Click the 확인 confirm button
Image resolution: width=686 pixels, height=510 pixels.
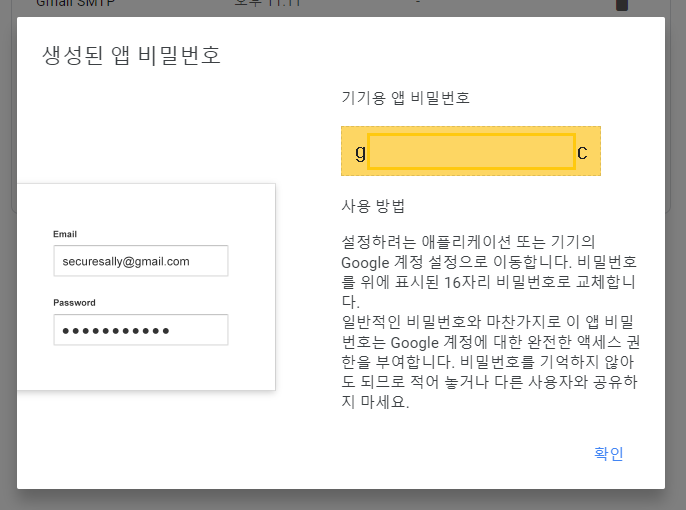(x=609, y=454)
